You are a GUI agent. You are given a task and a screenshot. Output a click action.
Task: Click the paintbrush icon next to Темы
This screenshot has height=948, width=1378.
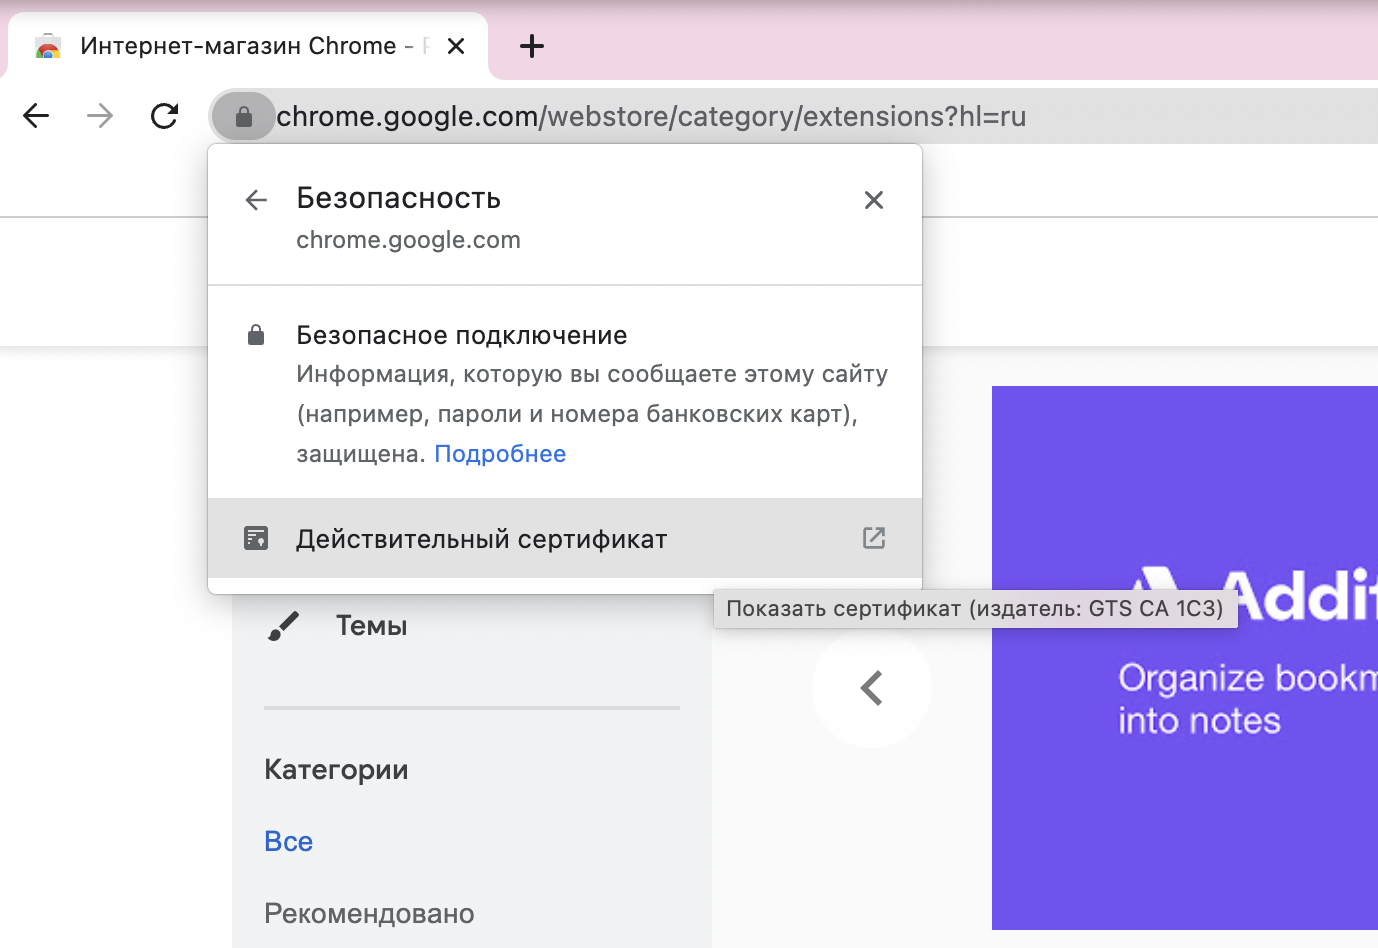point(284,624)
